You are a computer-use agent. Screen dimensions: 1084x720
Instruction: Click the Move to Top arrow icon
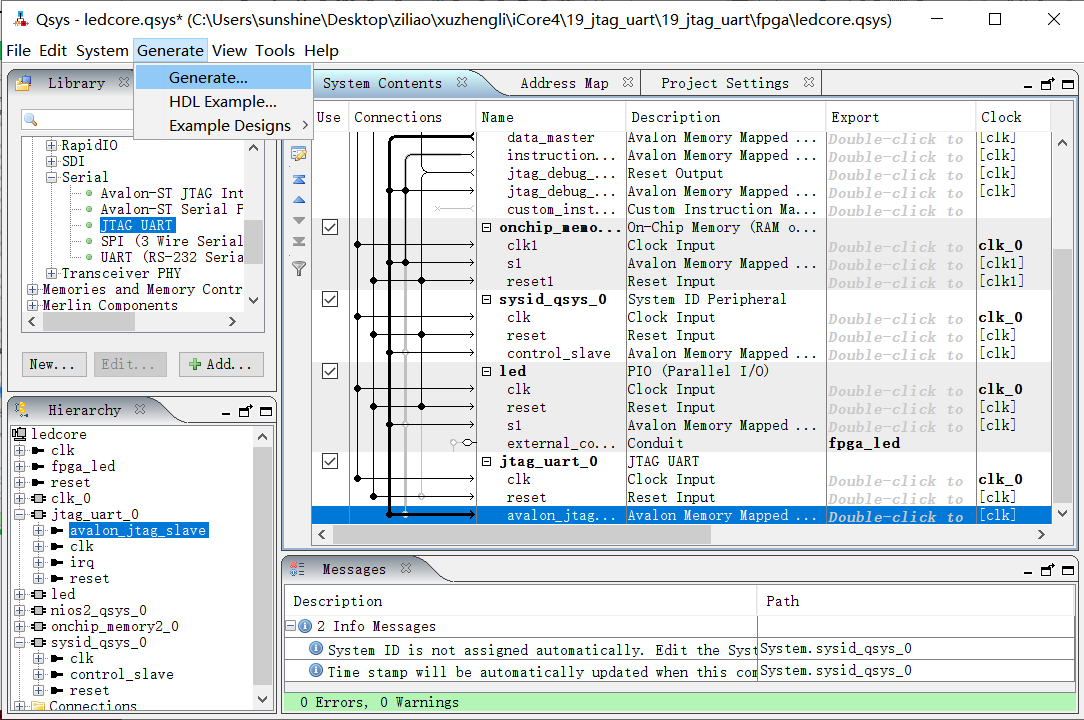[298, 180]
